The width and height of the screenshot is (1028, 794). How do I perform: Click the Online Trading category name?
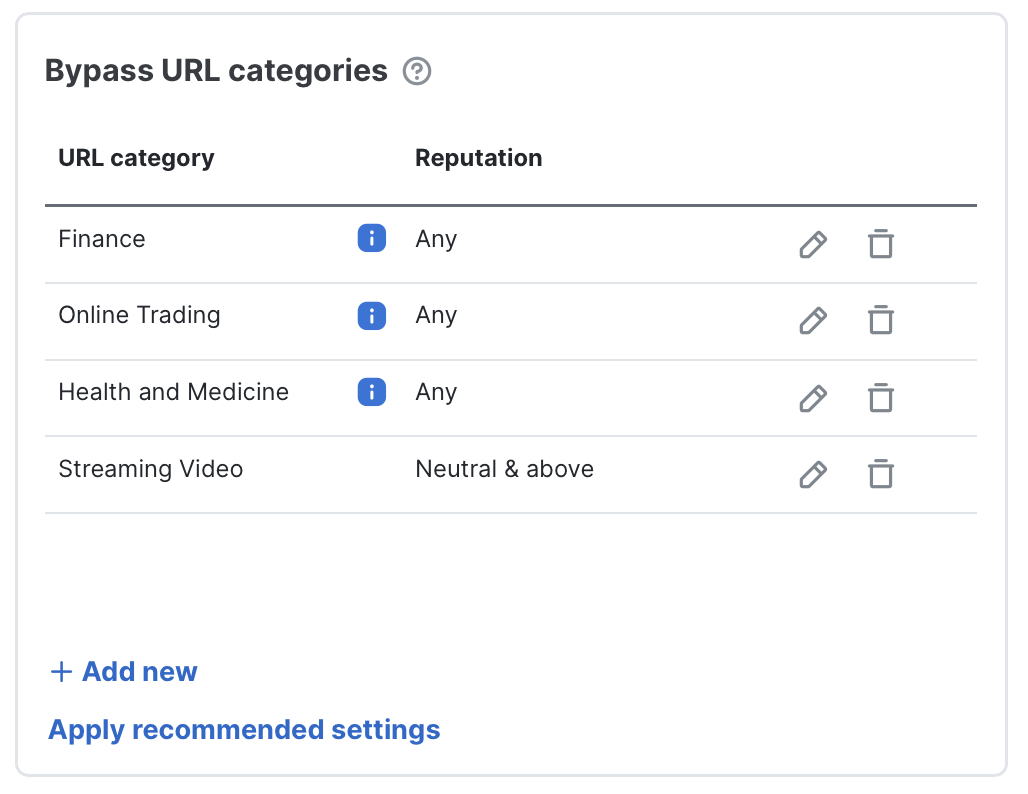[140, 315]
